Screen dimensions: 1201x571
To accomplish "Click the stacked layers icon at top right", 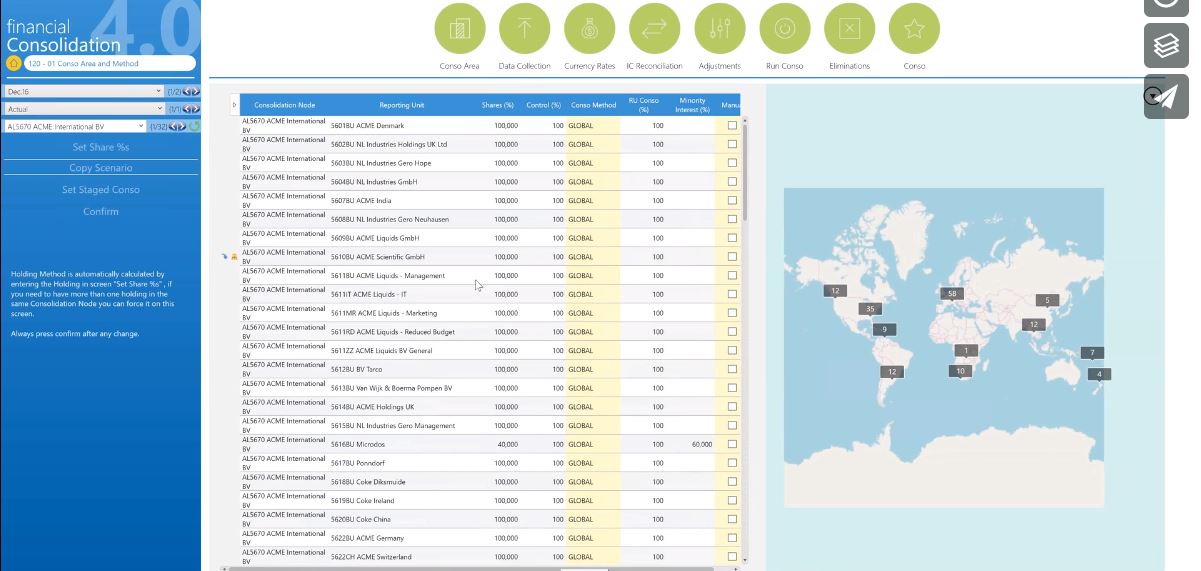I will tap(1166, 45).
